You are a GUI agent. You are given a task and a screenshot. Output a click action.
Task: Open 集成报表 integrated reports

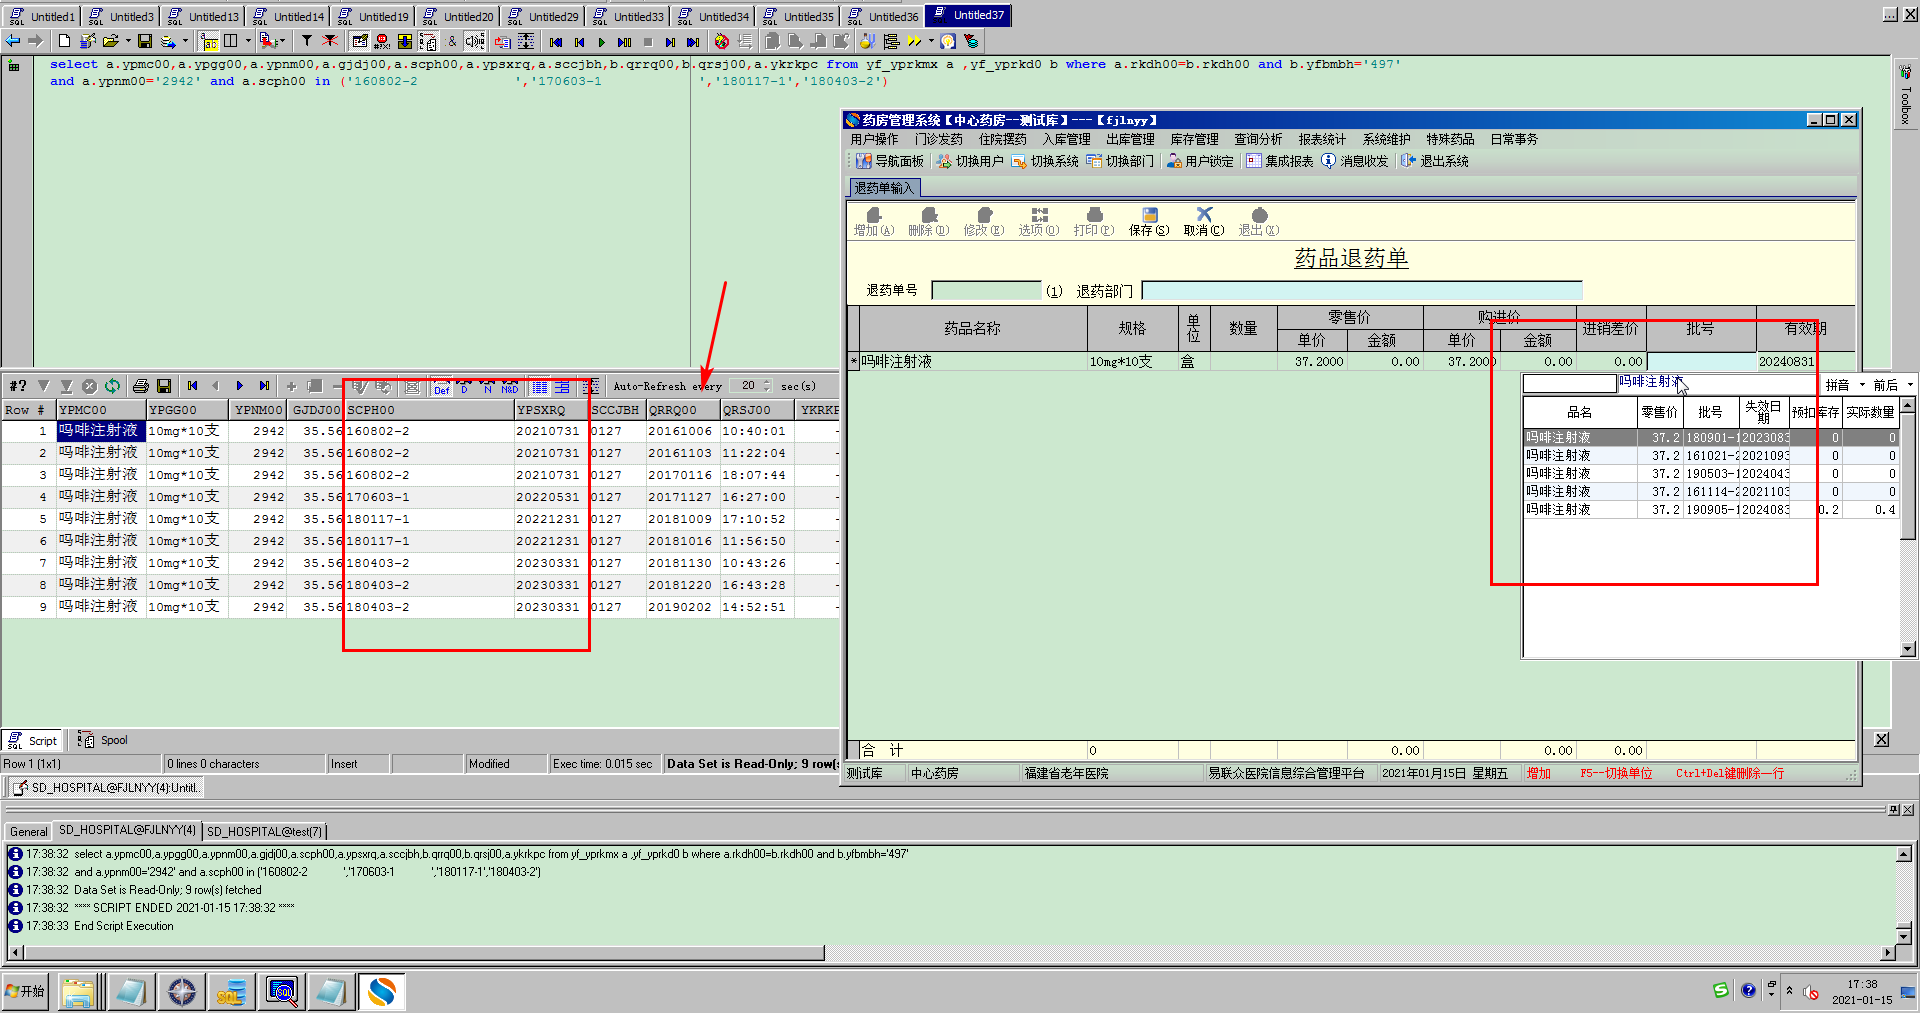click(x=1280, y=161)
